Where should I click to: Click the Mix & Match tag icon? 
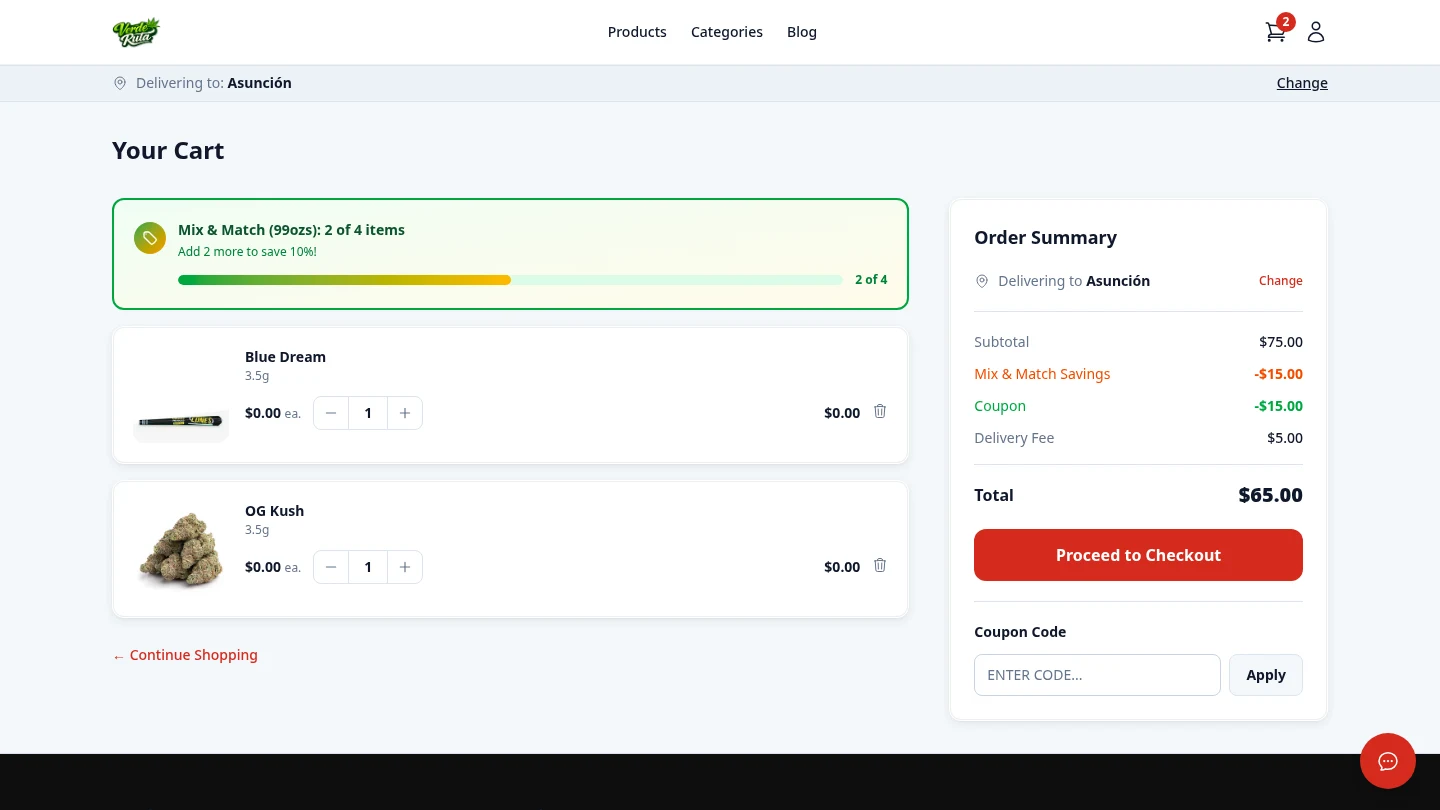pos(150,238)
